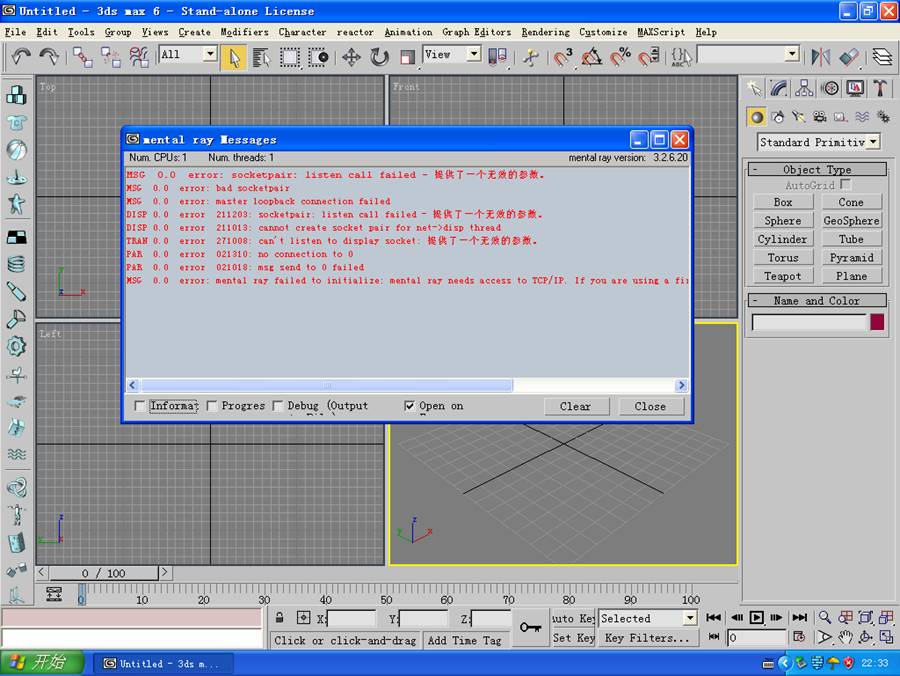This screenshot has height=676, width=900.
Task: Open the Modifiers menu
Action: coord(244,32)
